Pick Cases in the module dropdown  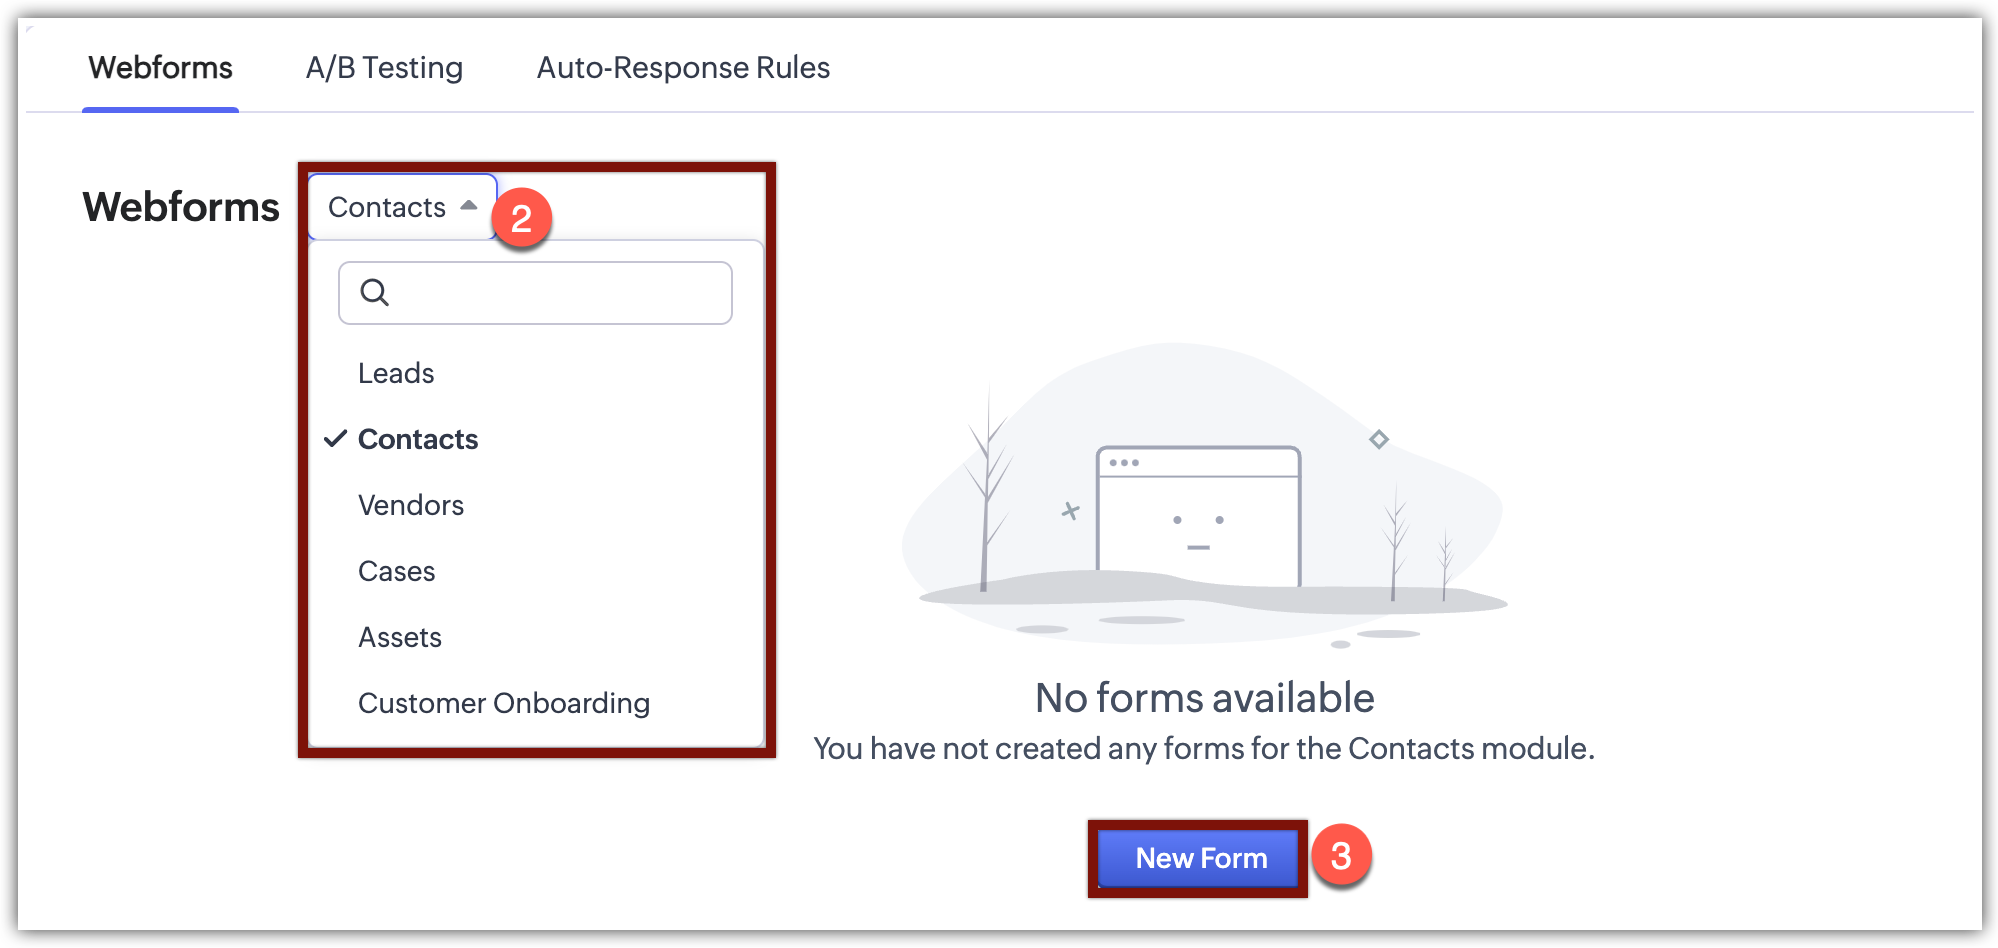click(397, 571)
